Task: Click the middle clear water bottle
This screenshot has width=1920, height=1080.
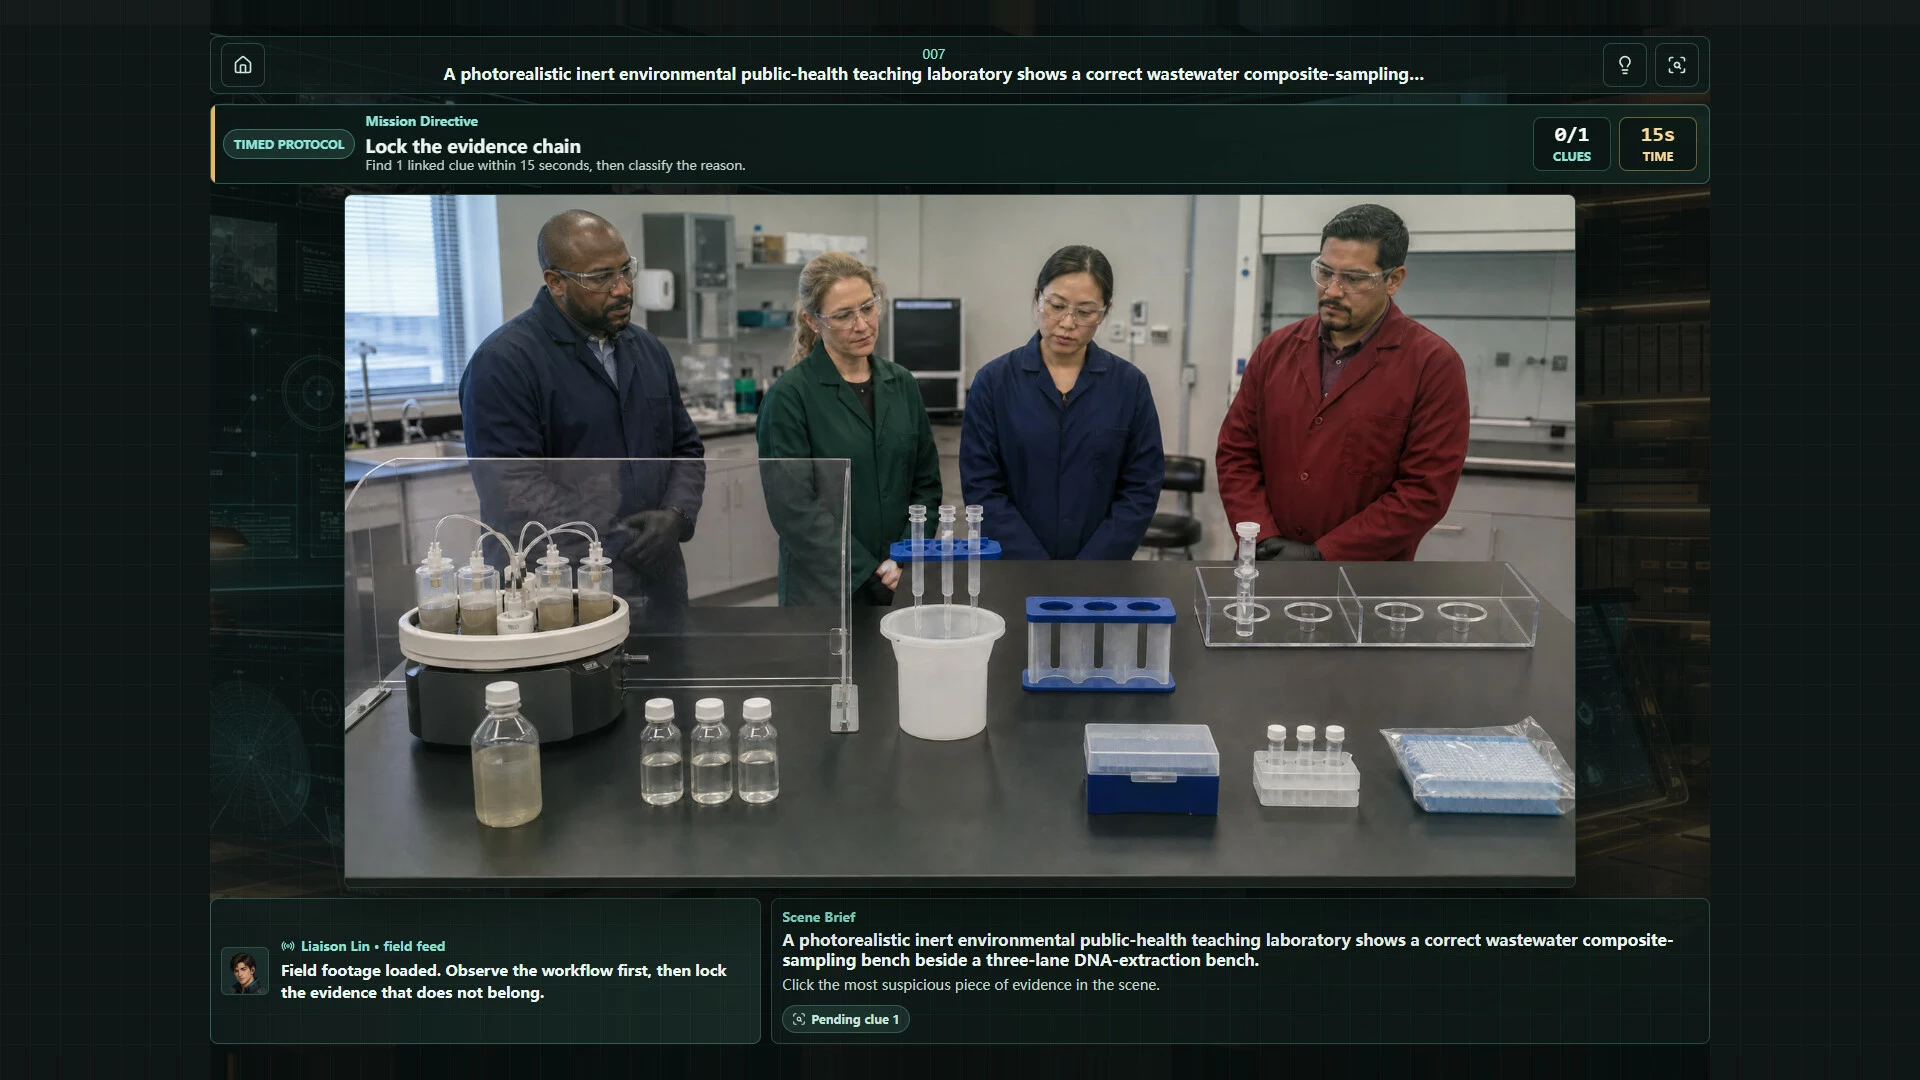Action: pos(710,751)
